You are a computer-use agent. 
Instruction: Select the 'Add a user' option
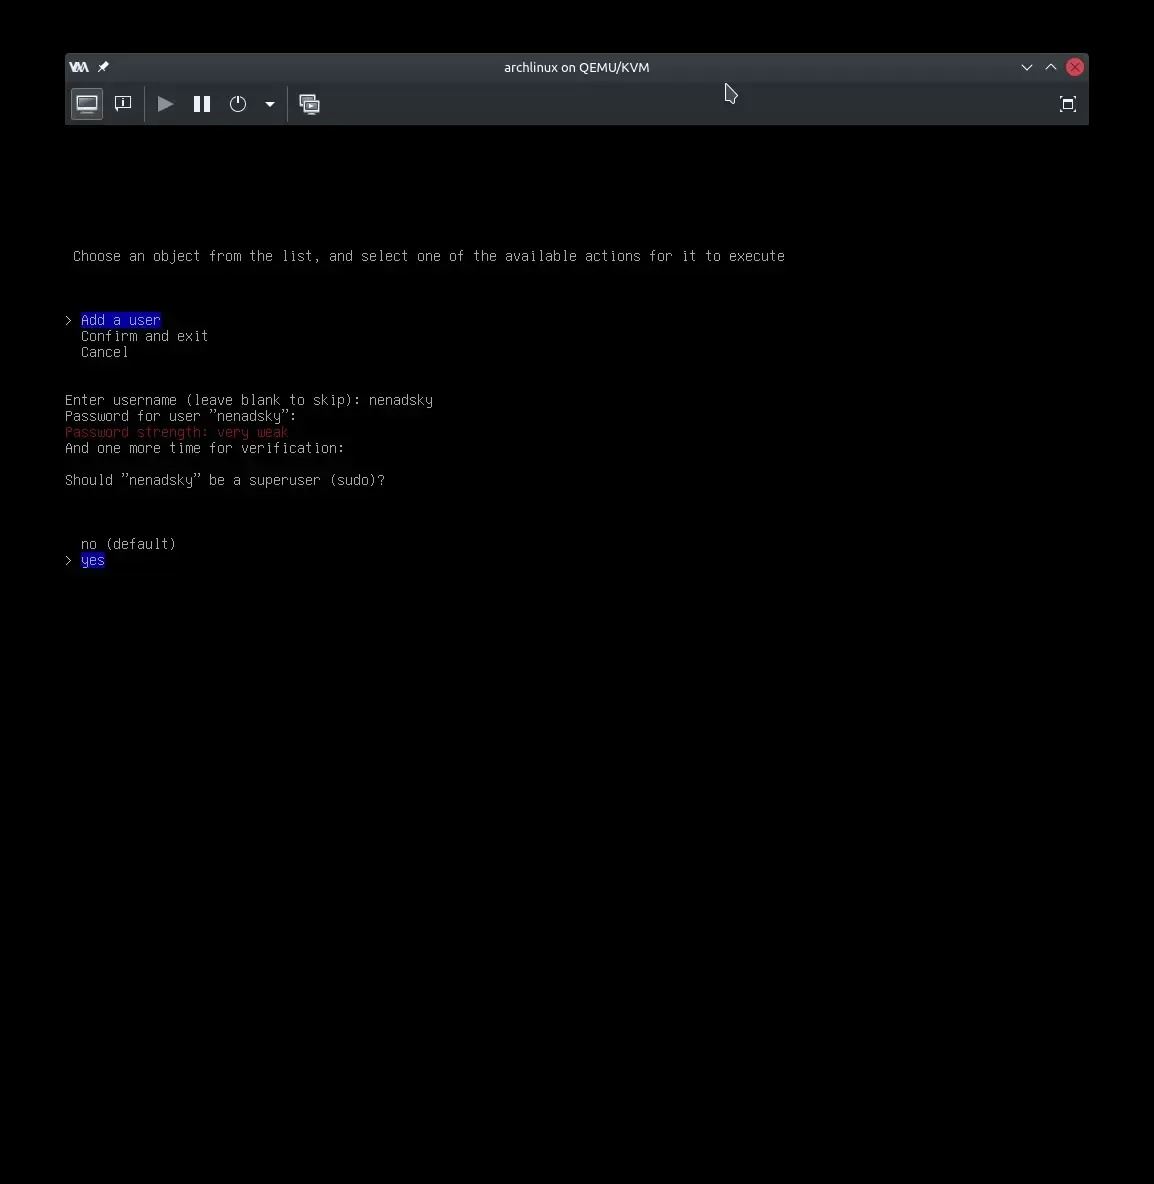(x=120, y=320)
